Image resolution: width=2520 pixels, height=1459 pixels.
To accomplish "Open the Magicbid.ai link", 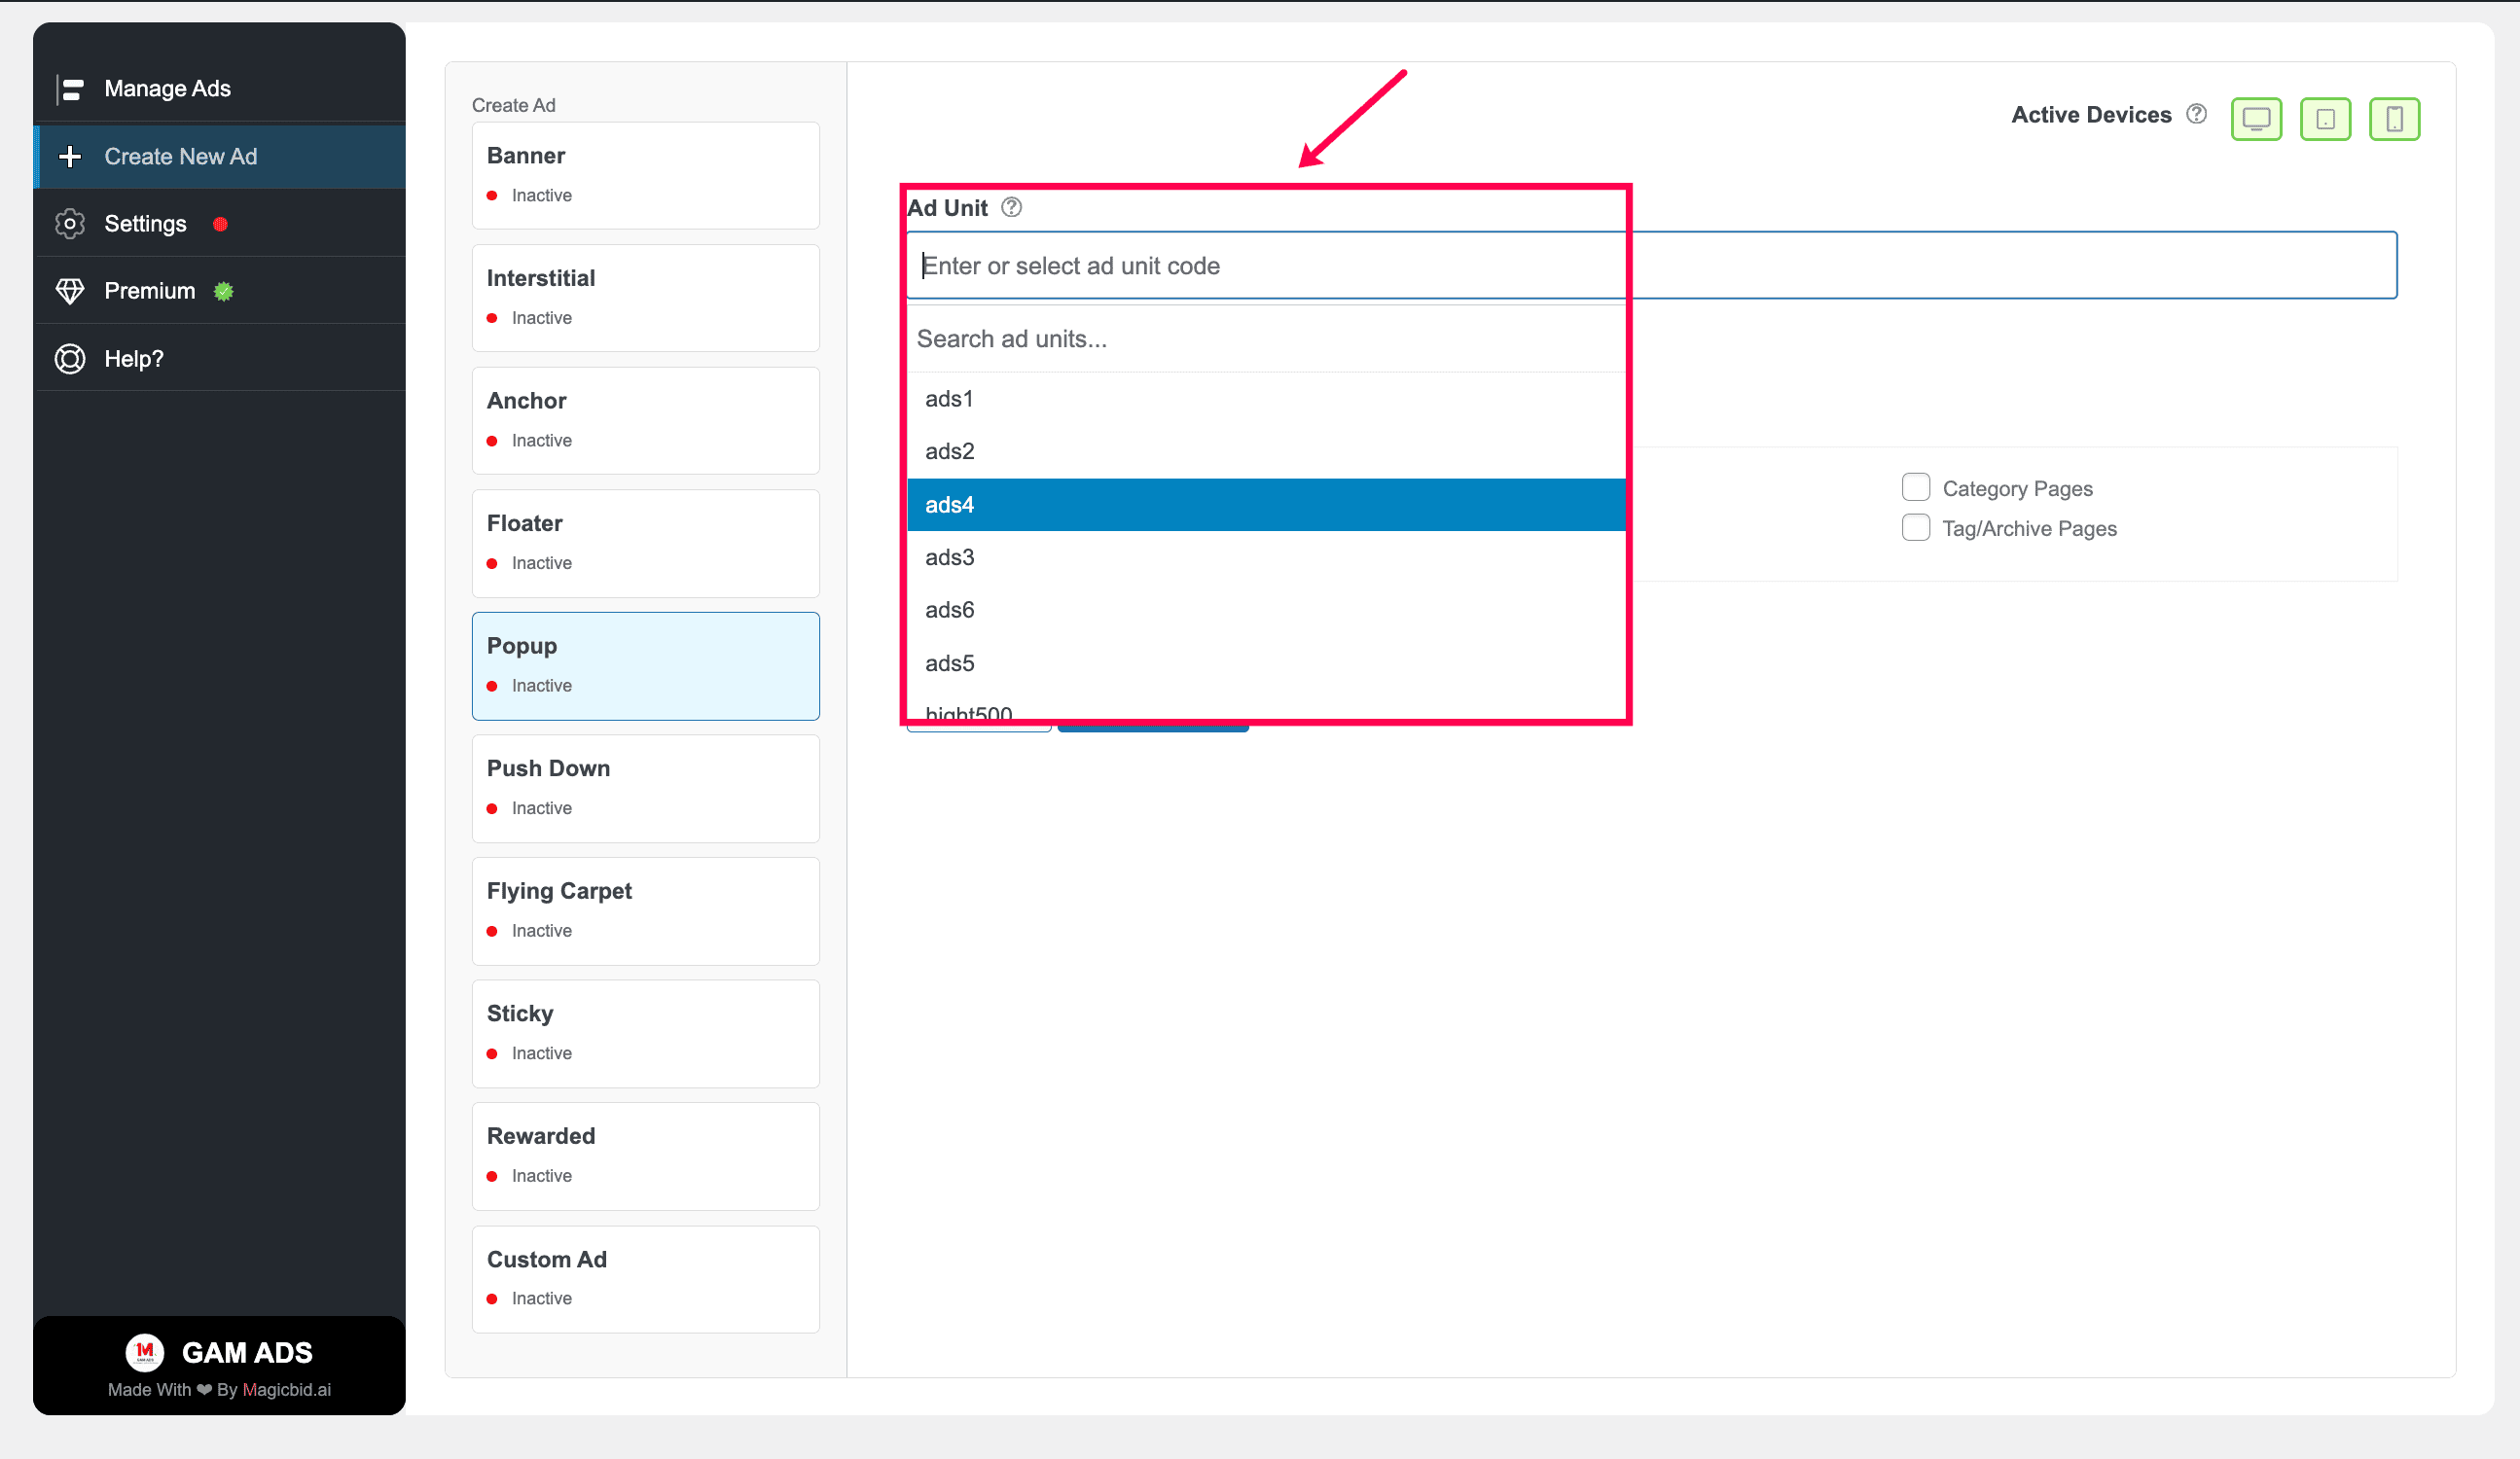I will [x=287, y=1390].
